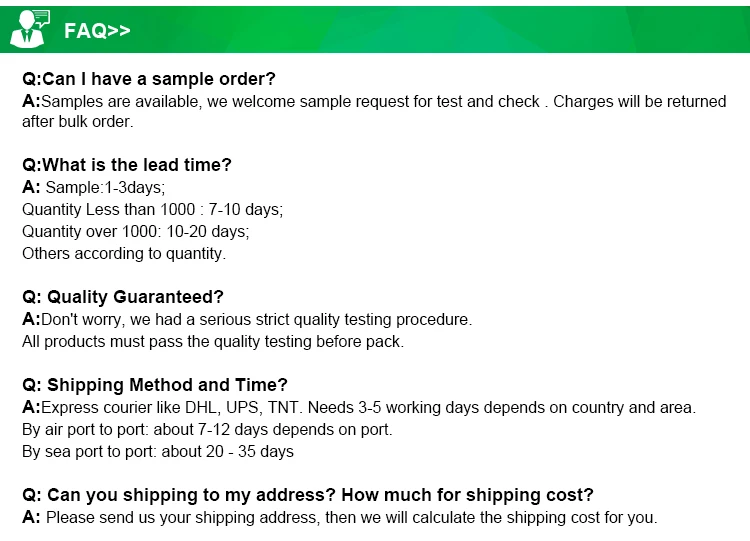Select the 'Quantity Less than 1000' line
Screen dimensions: 750x541
pos(152,210)
